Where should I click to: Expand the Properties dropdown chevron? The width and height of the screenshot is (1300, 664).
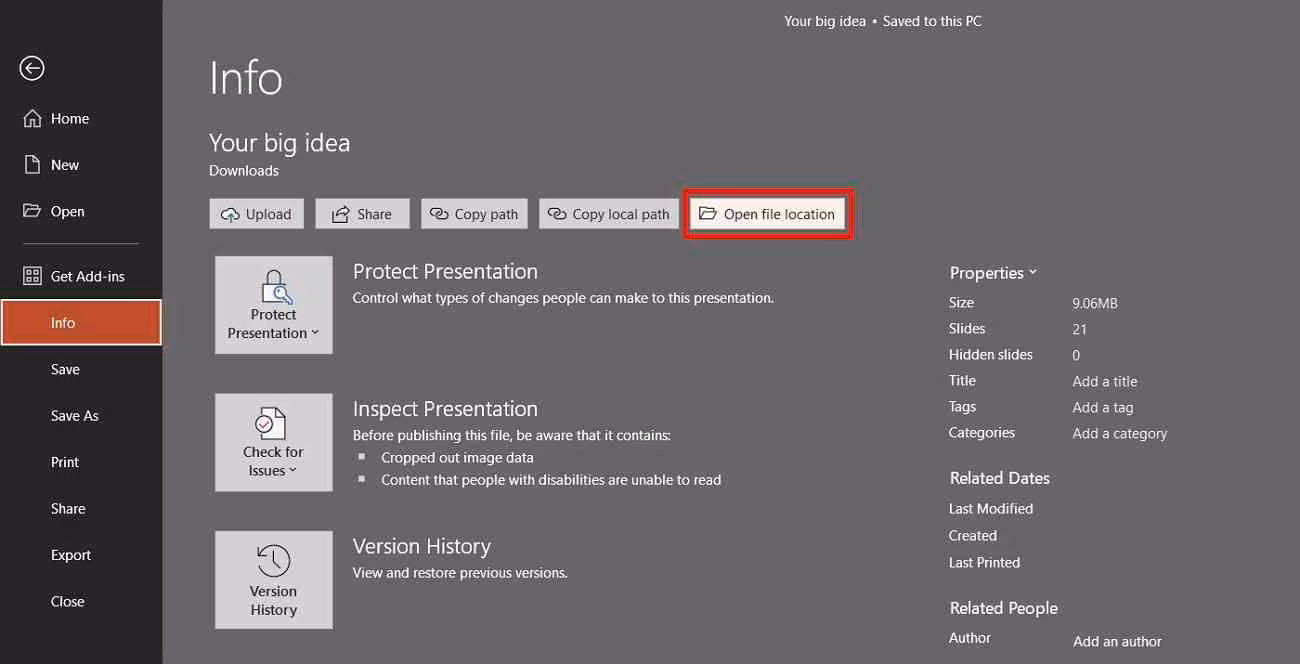tap(1033, 272)
